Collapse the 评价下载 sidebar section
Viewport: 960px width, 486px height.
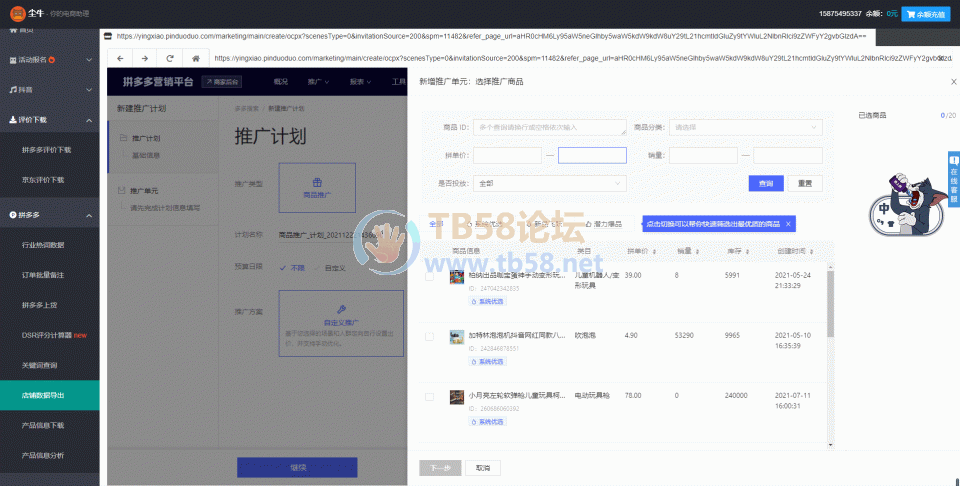click(50, 120)
